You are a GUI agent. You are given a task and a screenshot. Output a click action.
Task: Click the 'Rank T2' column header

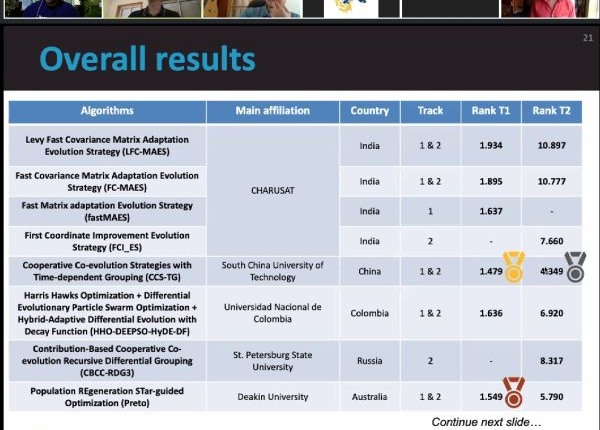coord(552,111)
